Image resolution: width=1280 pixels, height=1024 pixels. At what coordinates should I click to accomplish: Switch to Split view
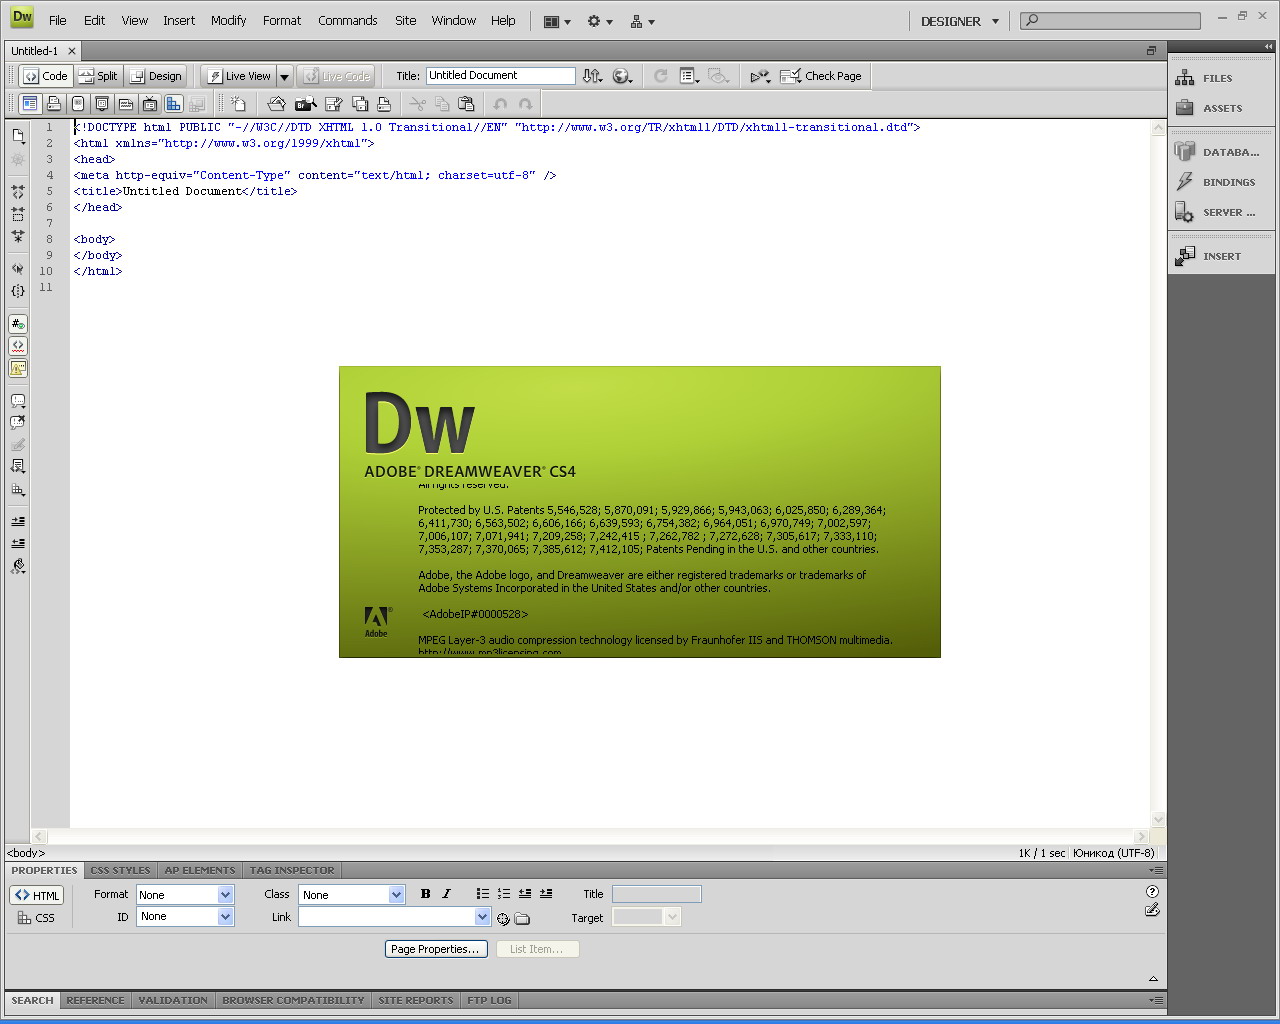[x=99, y=76]
